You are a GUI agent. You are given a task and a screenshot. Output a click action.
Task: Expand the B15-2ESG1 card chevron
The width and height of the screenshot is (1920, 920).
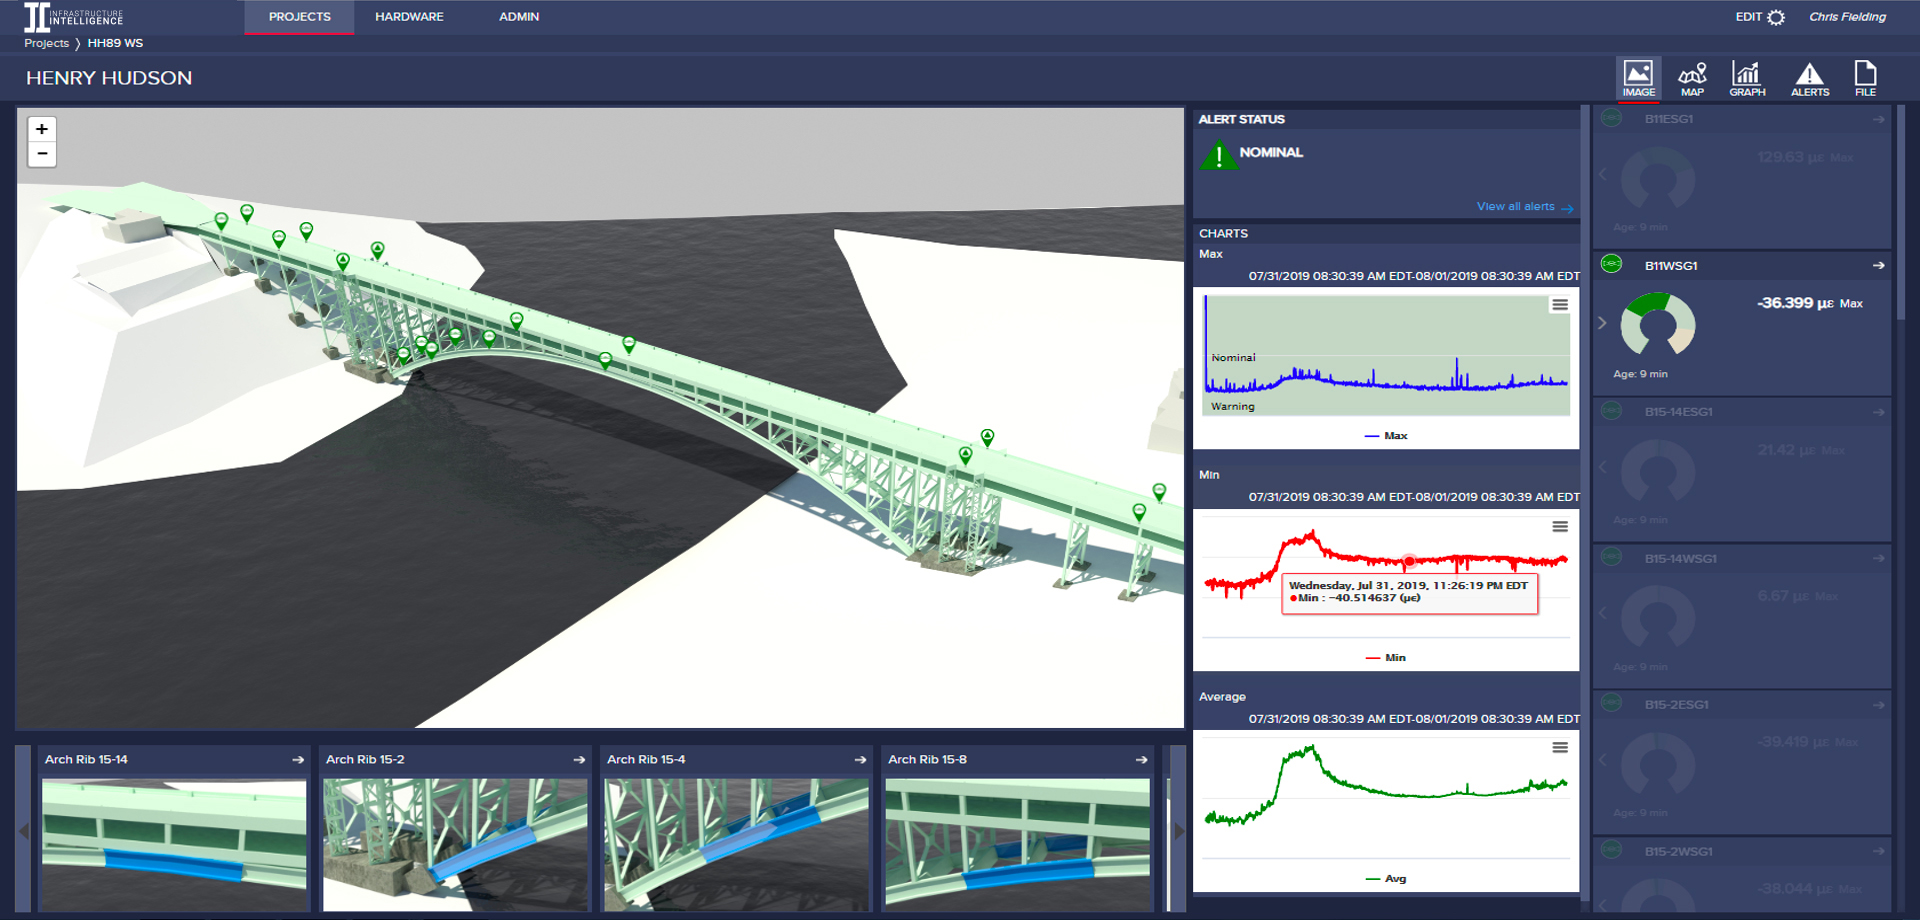pyautogui.click(x=1602, y=760)
